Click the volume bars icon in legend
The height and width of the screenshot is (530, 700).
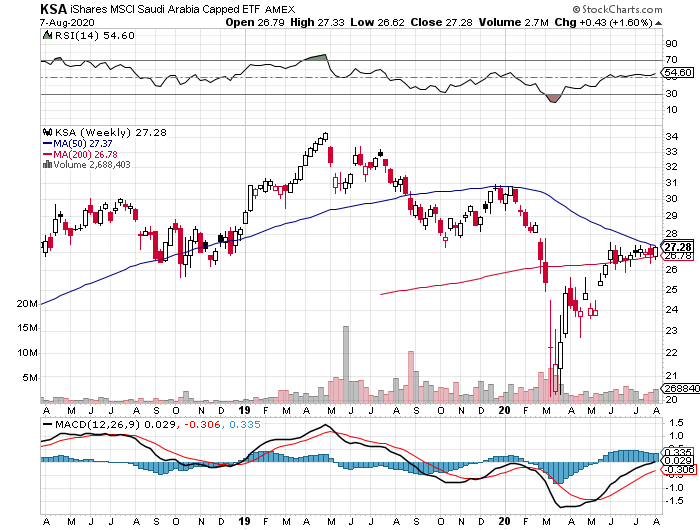coord(47,164)
